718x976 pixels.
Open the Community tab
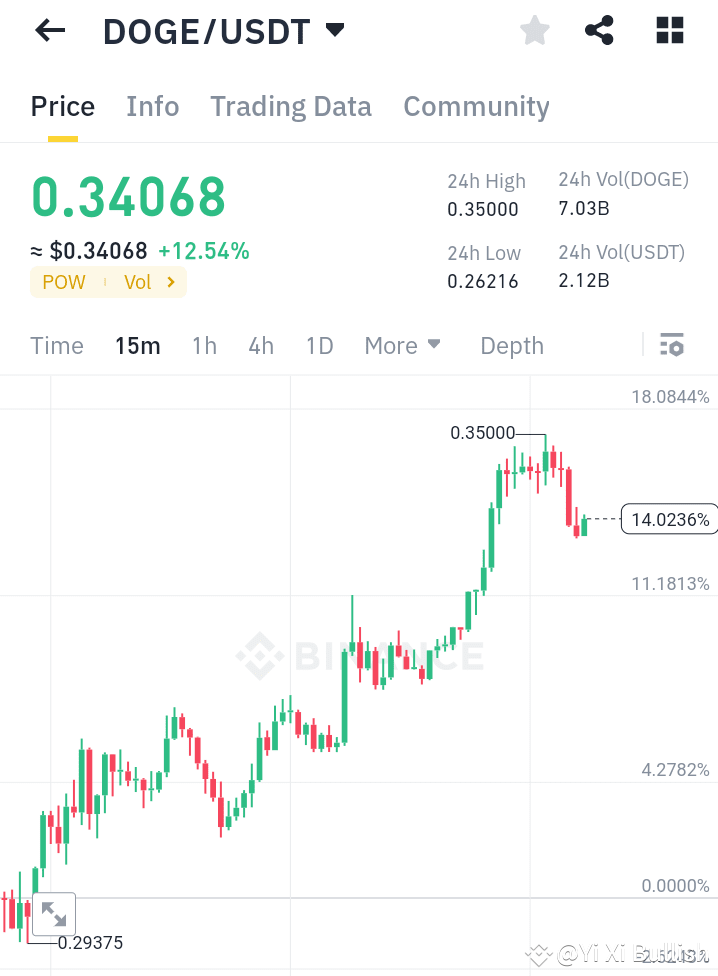point(476,106)
